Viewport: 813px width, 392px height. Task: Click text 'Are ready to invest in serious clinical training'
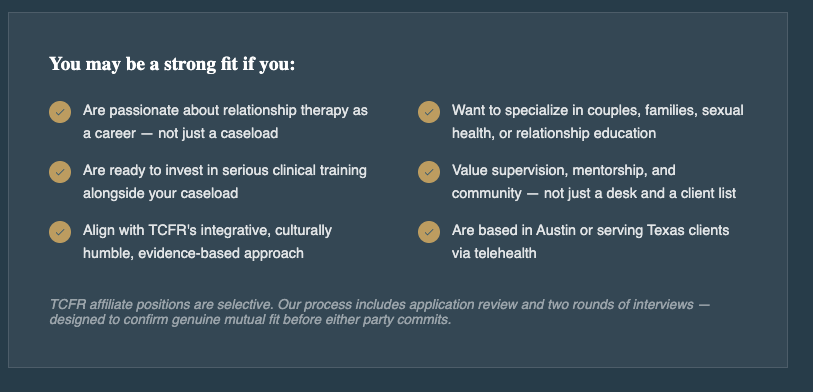point(225,171)
